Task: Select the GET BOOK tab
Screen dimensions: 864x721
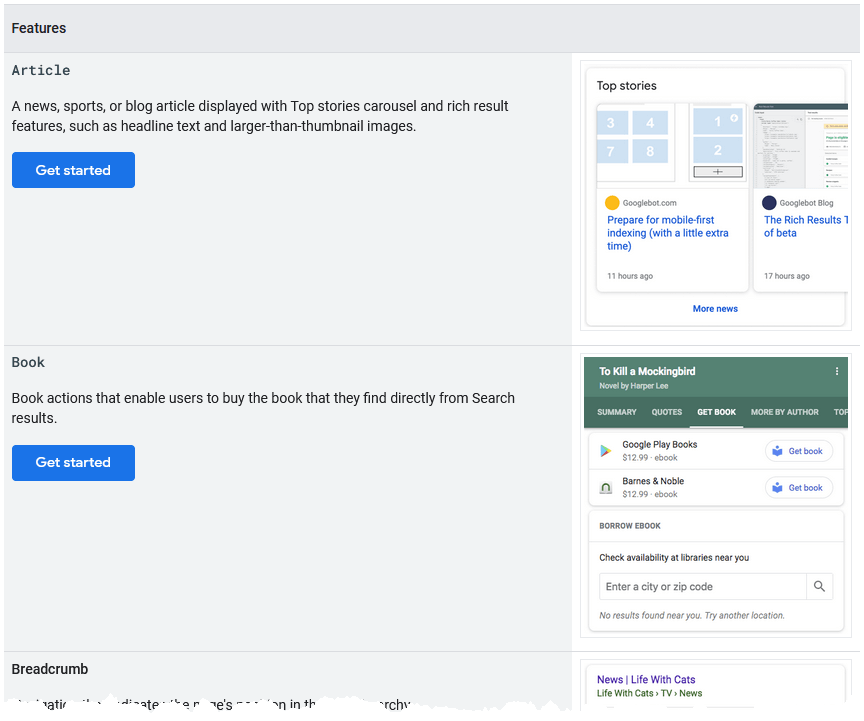Action: point(716,412)
